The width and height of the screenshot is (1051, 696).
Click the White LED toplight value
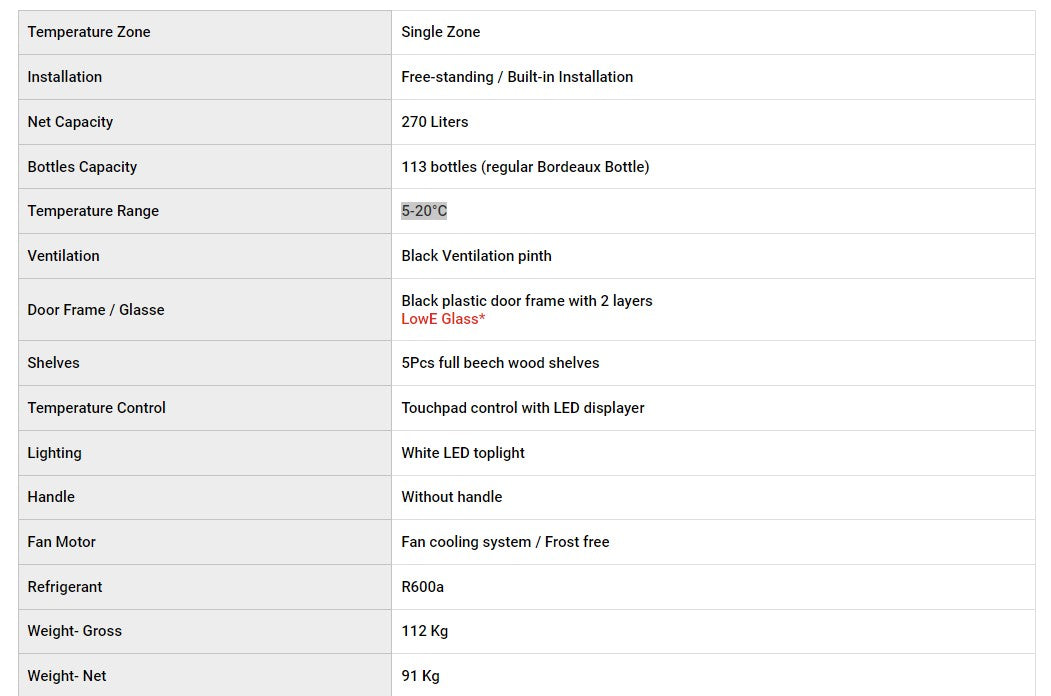coord(462,453)
